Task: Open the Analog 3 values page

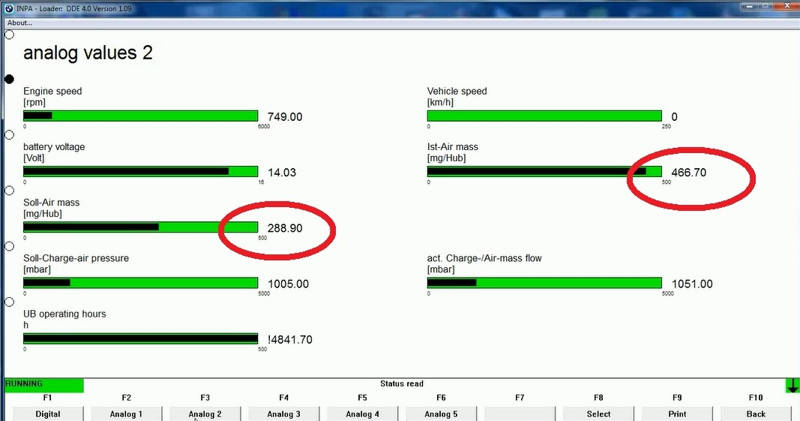Action: [284, 413]
